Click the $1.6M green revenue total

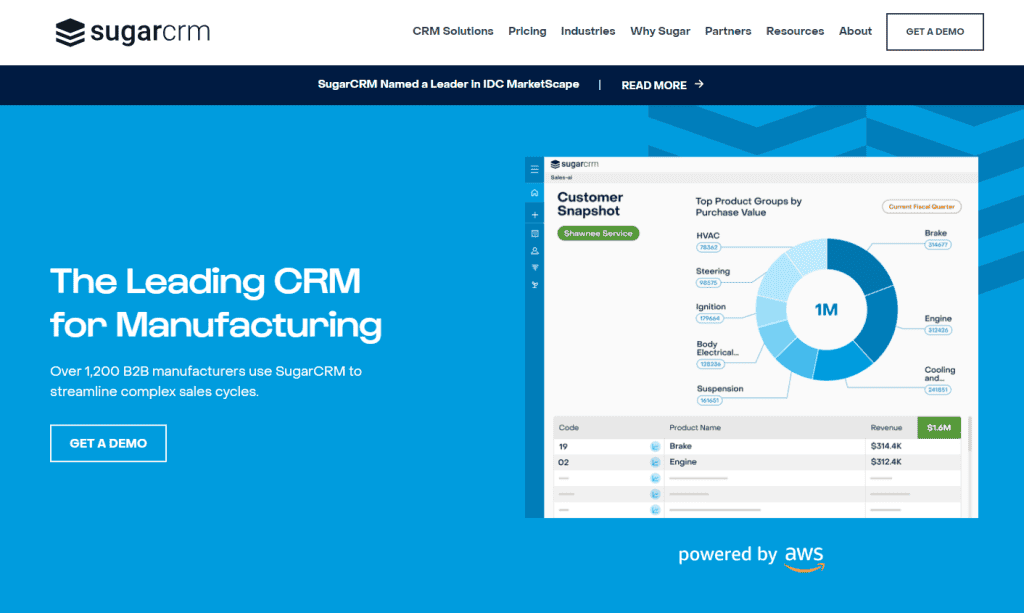coord(938,428)
